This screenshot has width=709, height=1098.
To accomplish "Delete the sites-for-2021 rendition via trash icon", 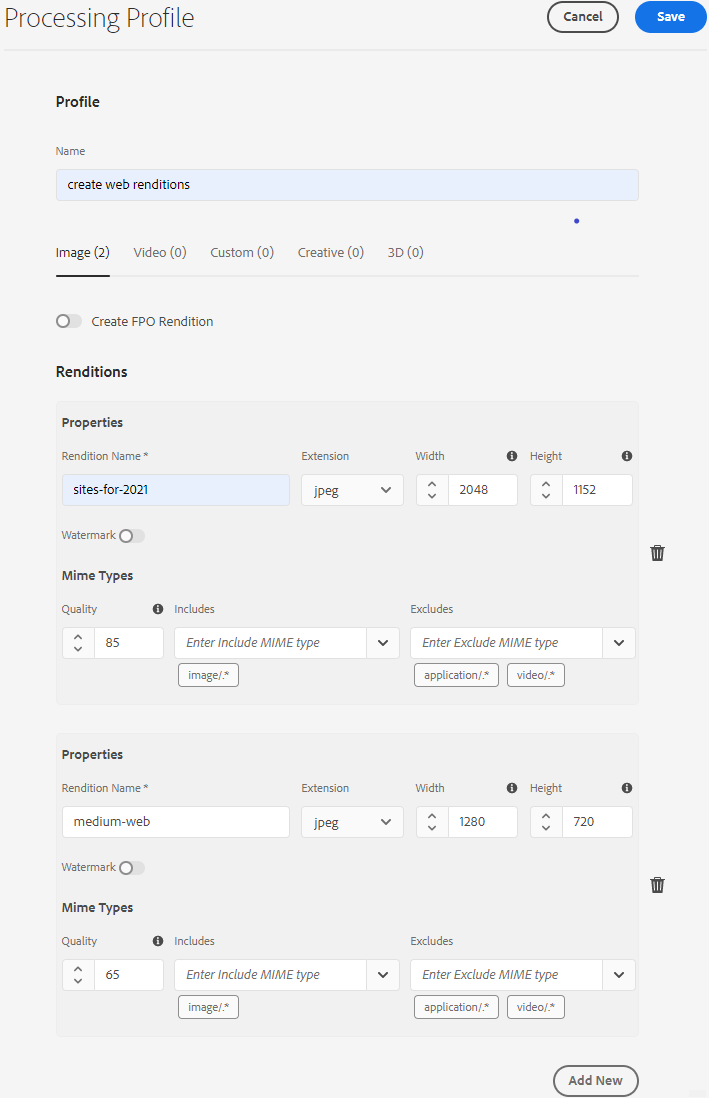I will [657, 553].
